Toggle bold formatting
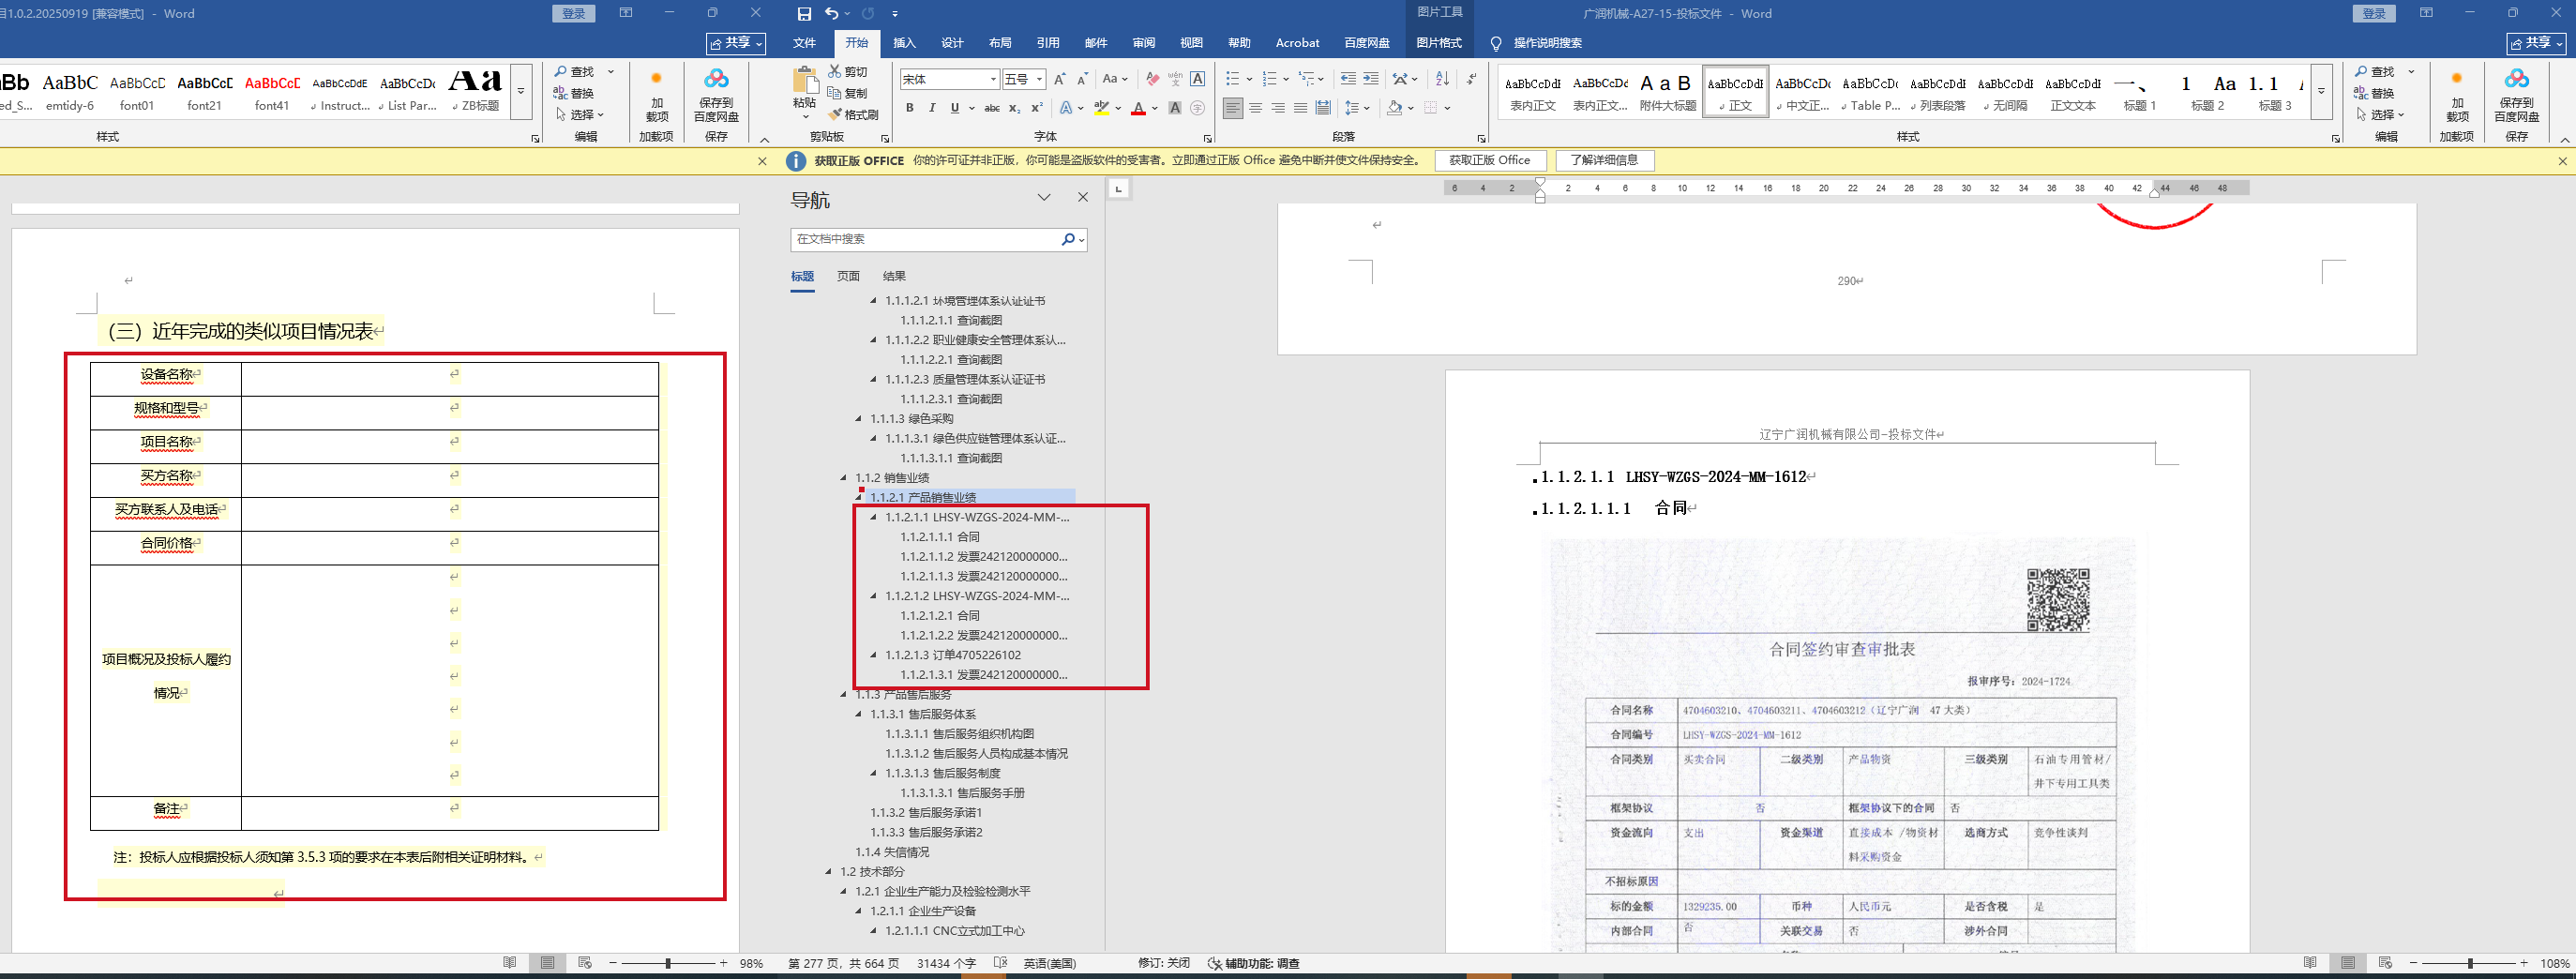2576x979 pixels. (x=909, y=108)
